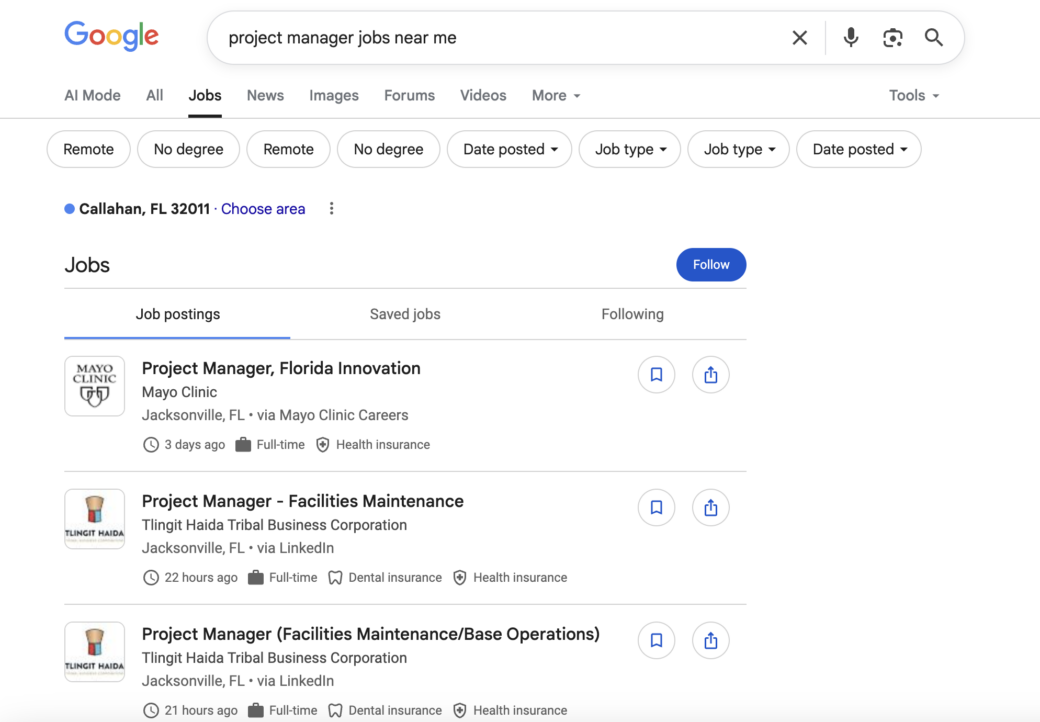Clear the search box with X icon

[x=800, y=38]
